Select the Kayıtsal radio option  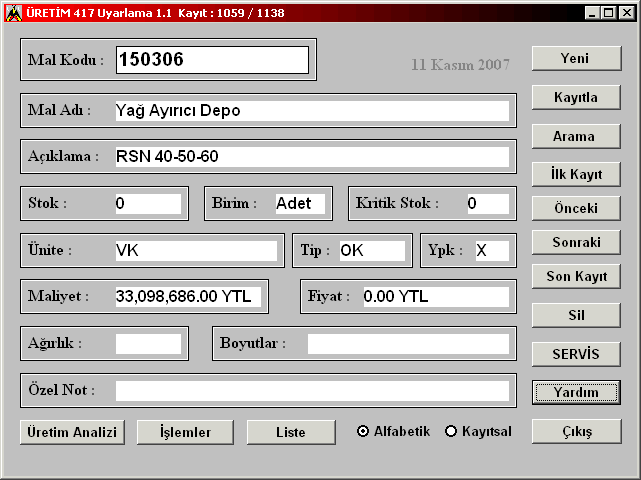(x=451, y=431)
